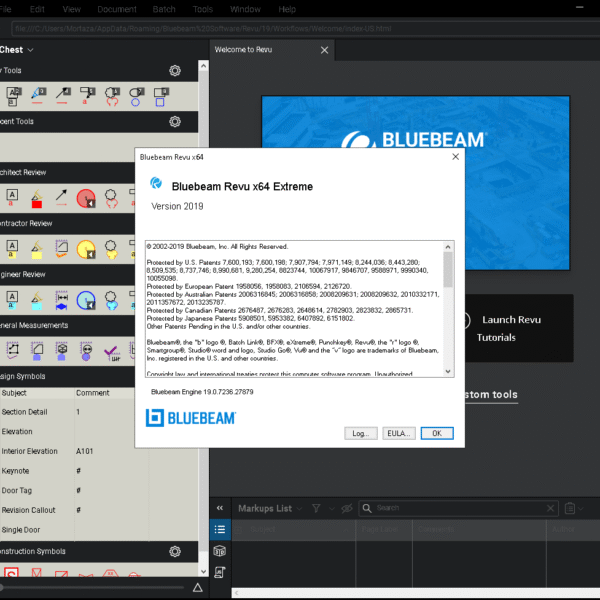
Task: Collapse the Contractor Review section
Action: (67, 223)
